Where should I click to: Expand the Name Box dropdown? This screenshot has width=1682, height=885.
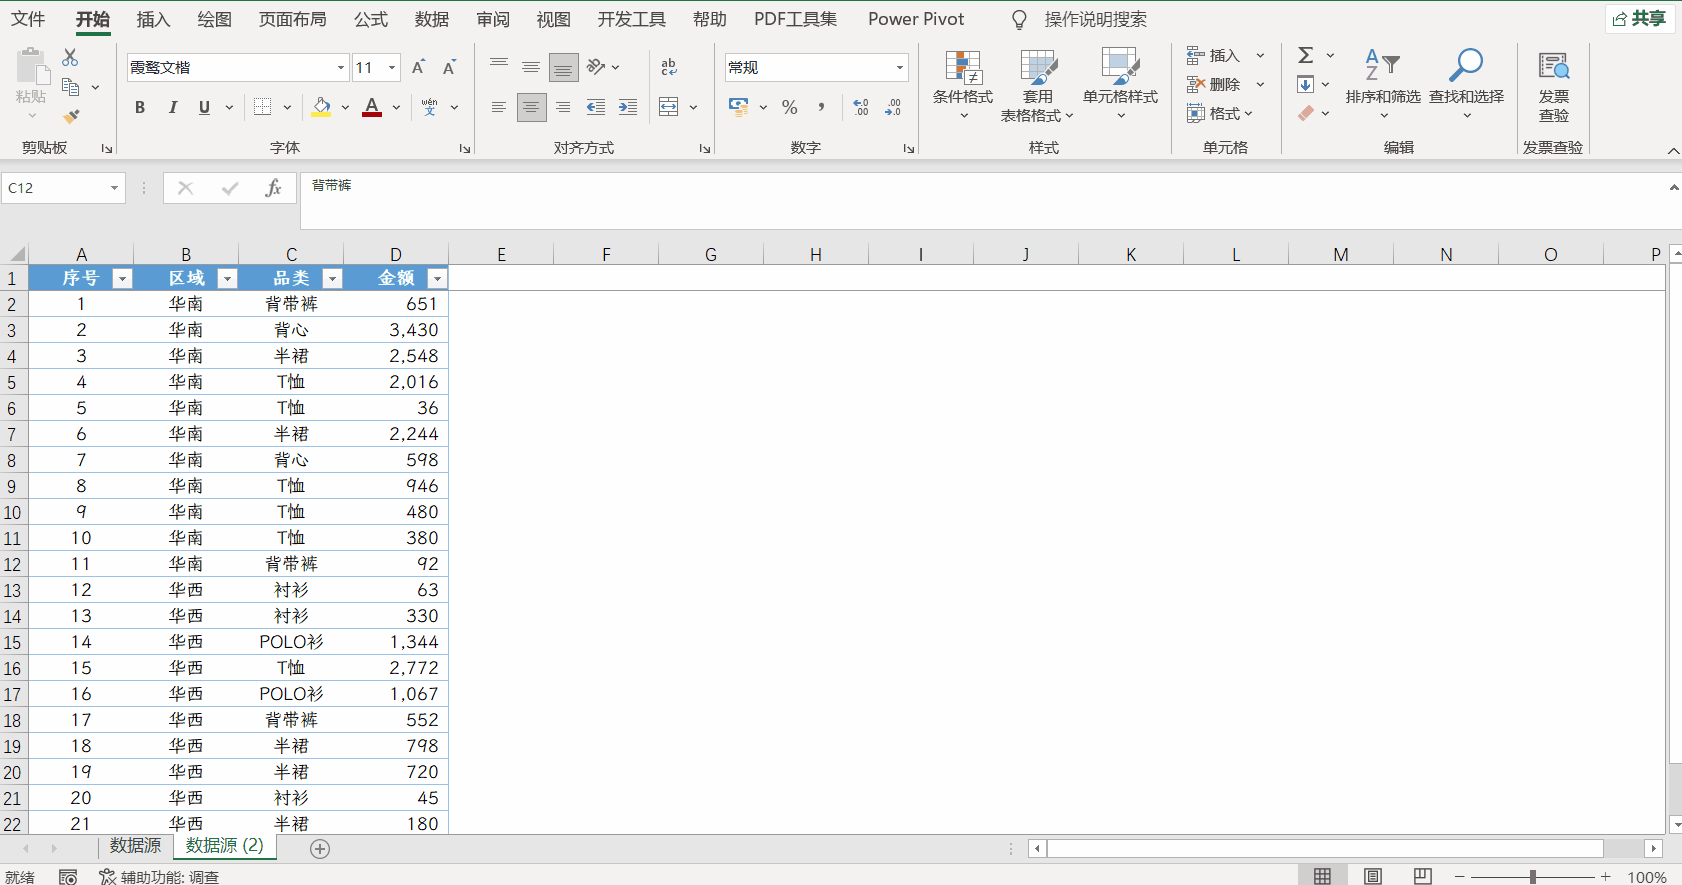click(114, 188)
